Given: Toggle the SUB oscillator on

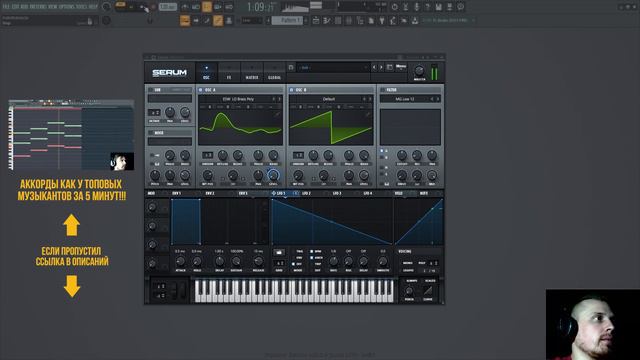Looking at the screenshot, I should 151,90.
